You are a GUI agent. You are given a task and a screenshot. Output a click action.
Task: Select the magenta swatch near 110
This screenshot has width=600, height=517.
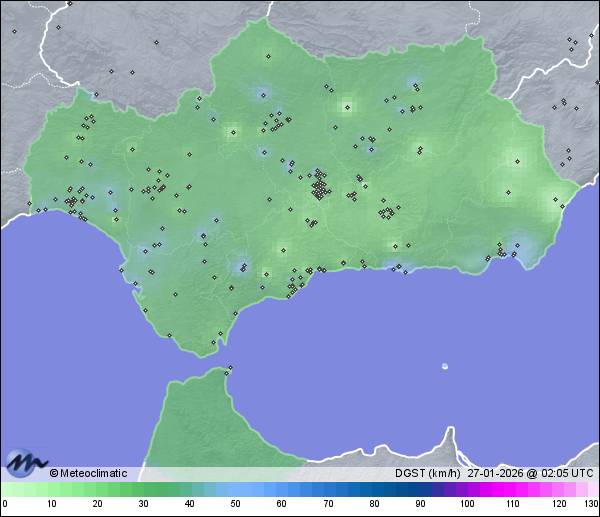(x=511, y=489)
